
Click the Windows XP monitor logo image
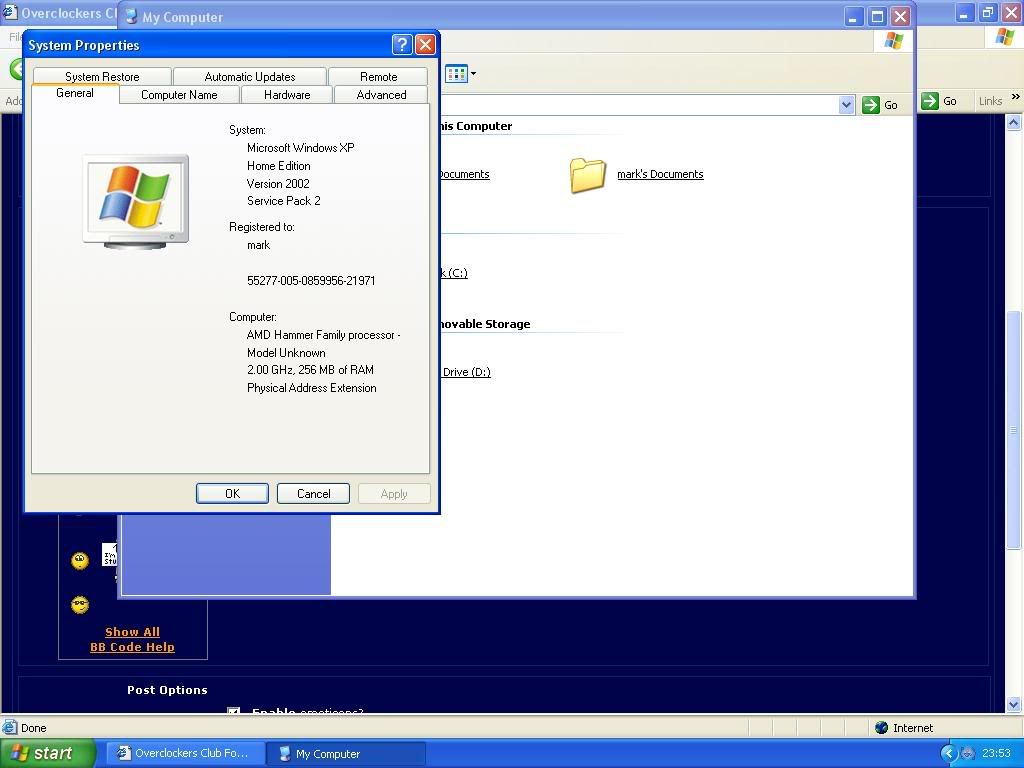point(135,201)
